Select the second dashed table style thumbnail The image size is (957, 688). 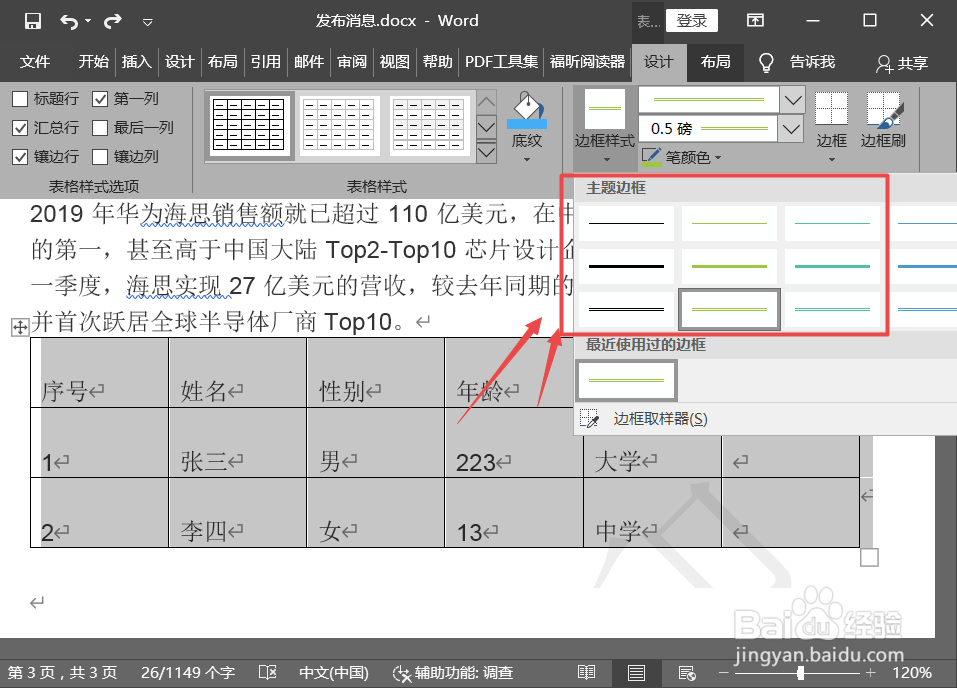tap(339, 125)
